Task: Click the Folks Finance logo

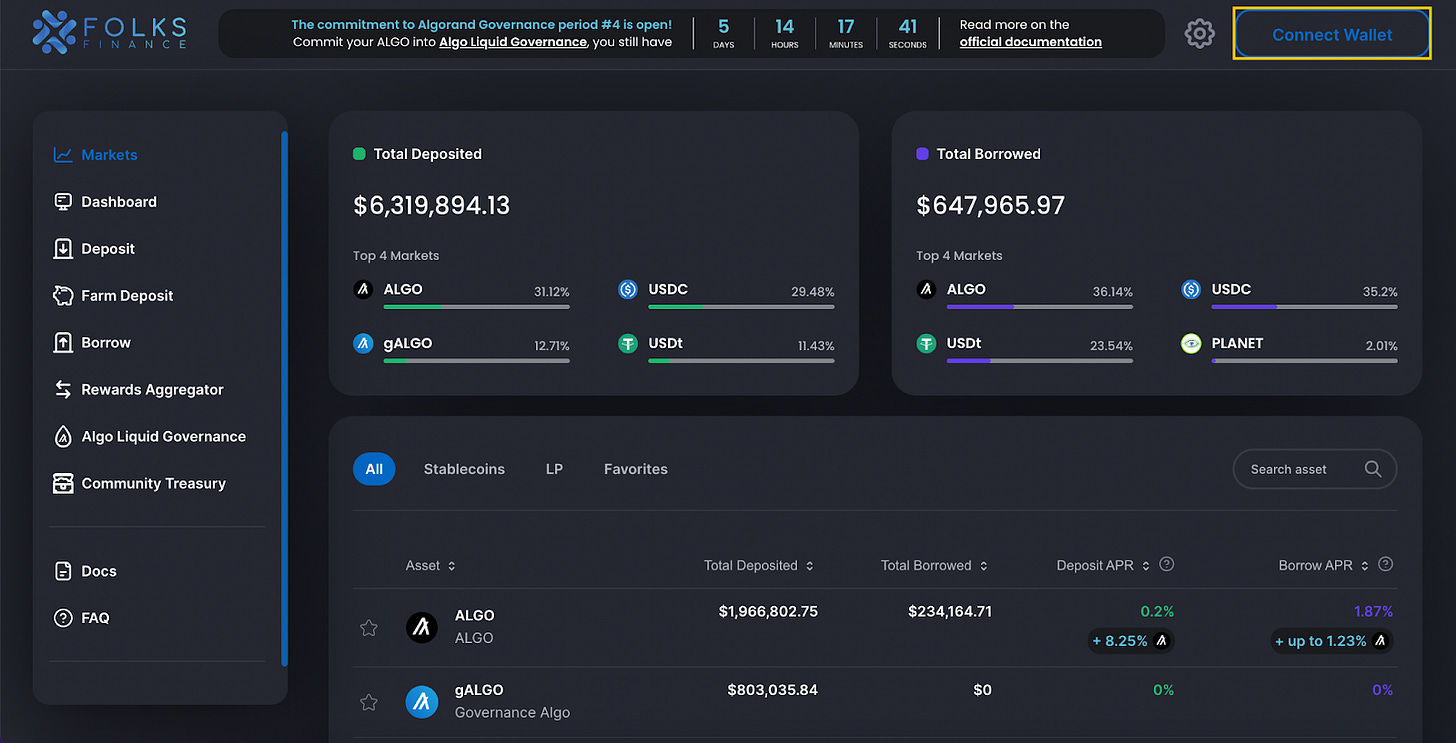Action: pyautogui.click(x=109, y=33)
